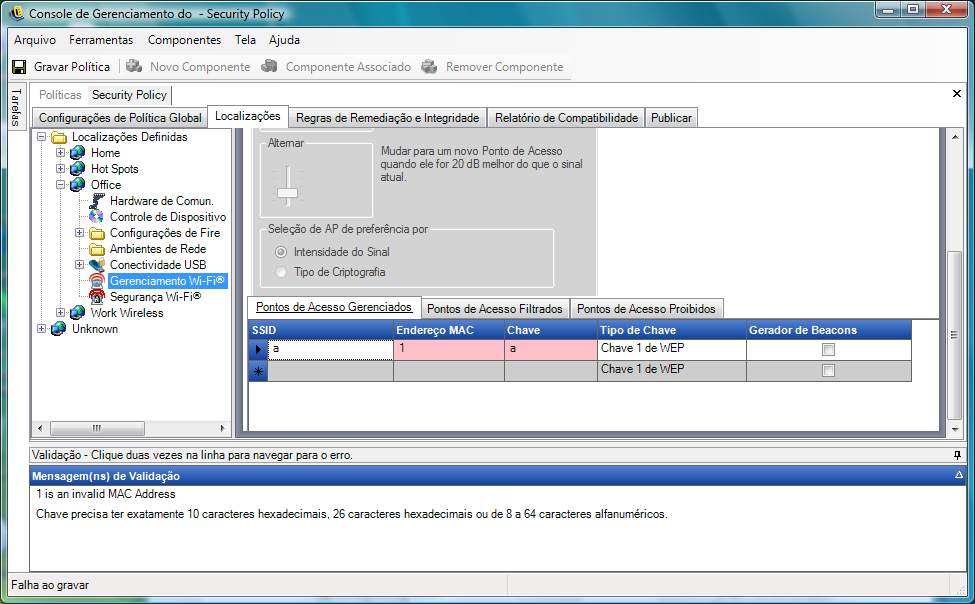This screenshot has height=604, width=975.
Task: Click the Conectividade USB icon
Action: (97, 265)
